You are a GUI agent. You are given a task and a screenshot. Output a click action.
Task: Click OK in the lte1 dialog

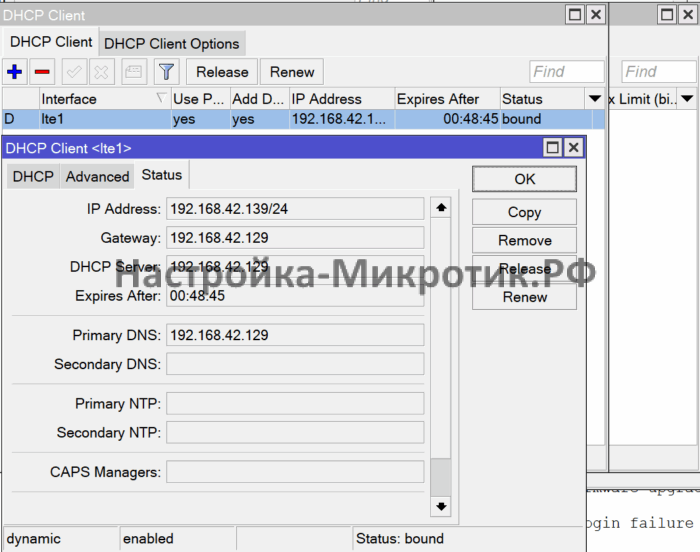tap(524, 179)
